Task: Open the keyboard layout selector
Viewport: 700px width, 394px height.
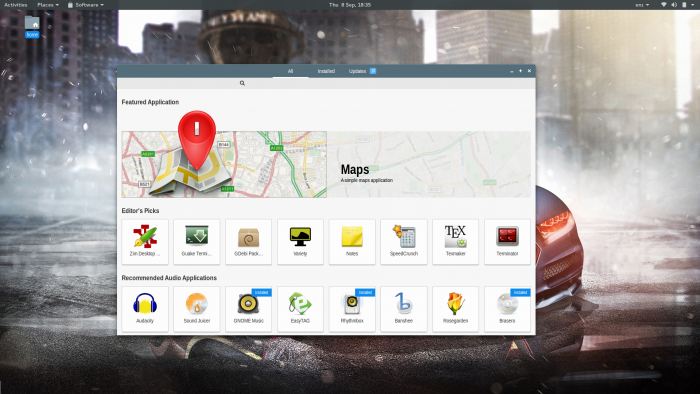Action: pyautogui.click(x=642, y=4)
